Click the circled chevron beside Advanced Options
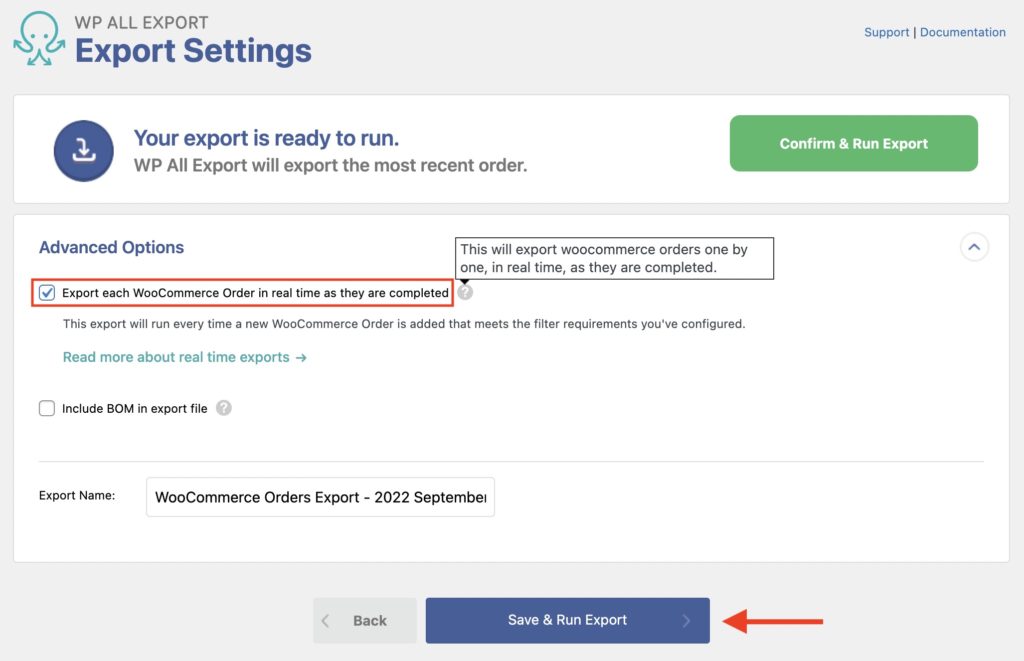Screen dimensions: 1024x661 click(x=974, y=247)
